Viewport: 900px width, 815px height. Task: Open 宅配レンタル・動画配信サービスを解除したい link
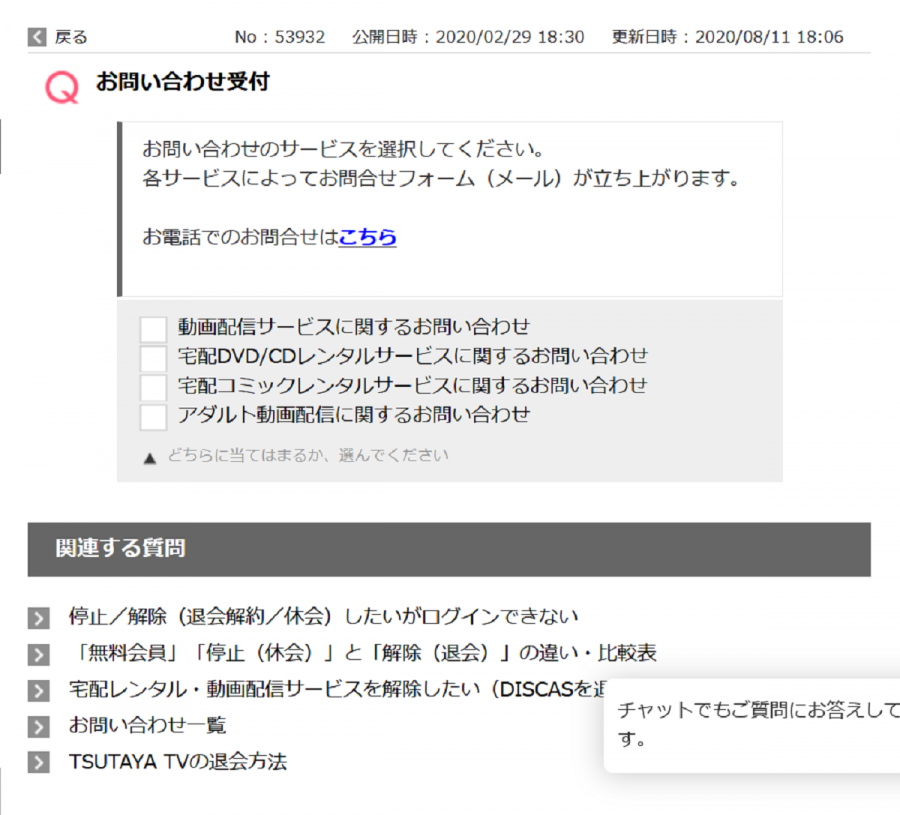point(336,689)
